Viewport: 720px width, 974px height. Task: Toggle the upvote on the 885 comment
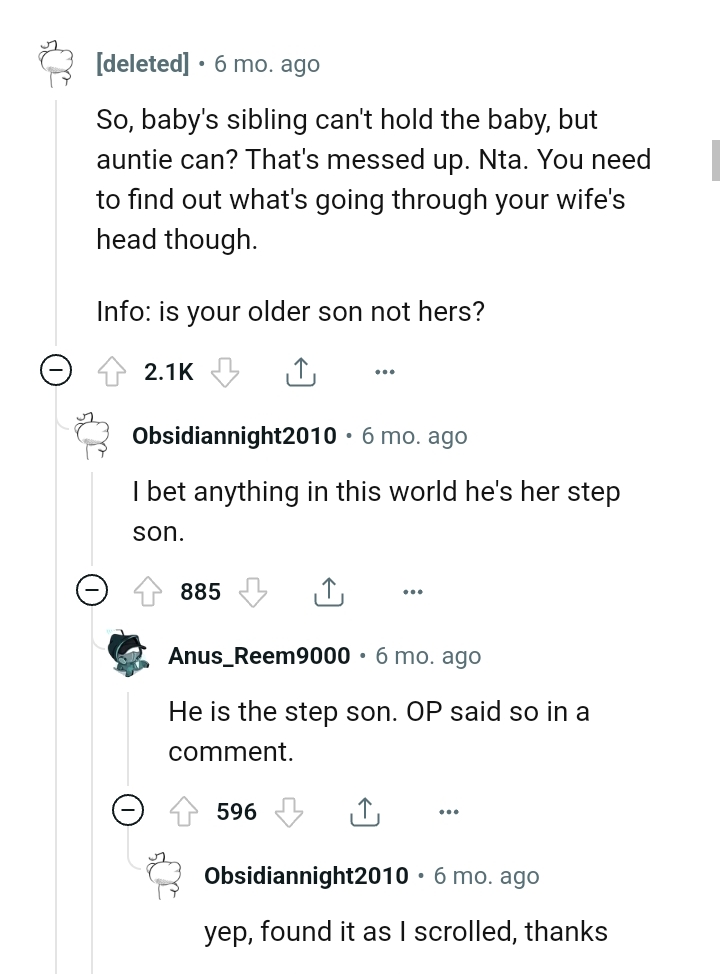pyautogui.click(x=149, y=590)
